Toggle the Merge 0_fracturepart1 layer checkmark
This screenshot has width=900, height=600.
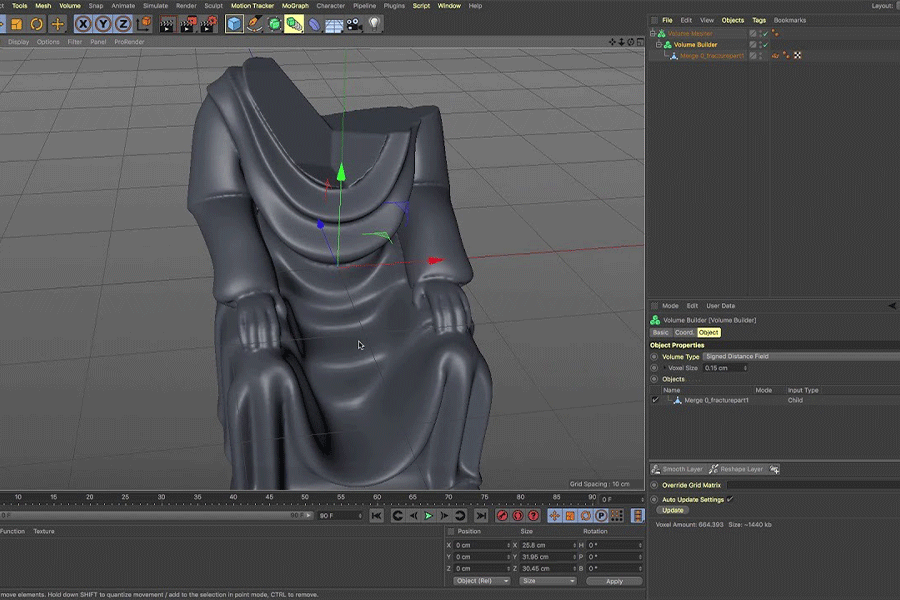coord(656,400)
